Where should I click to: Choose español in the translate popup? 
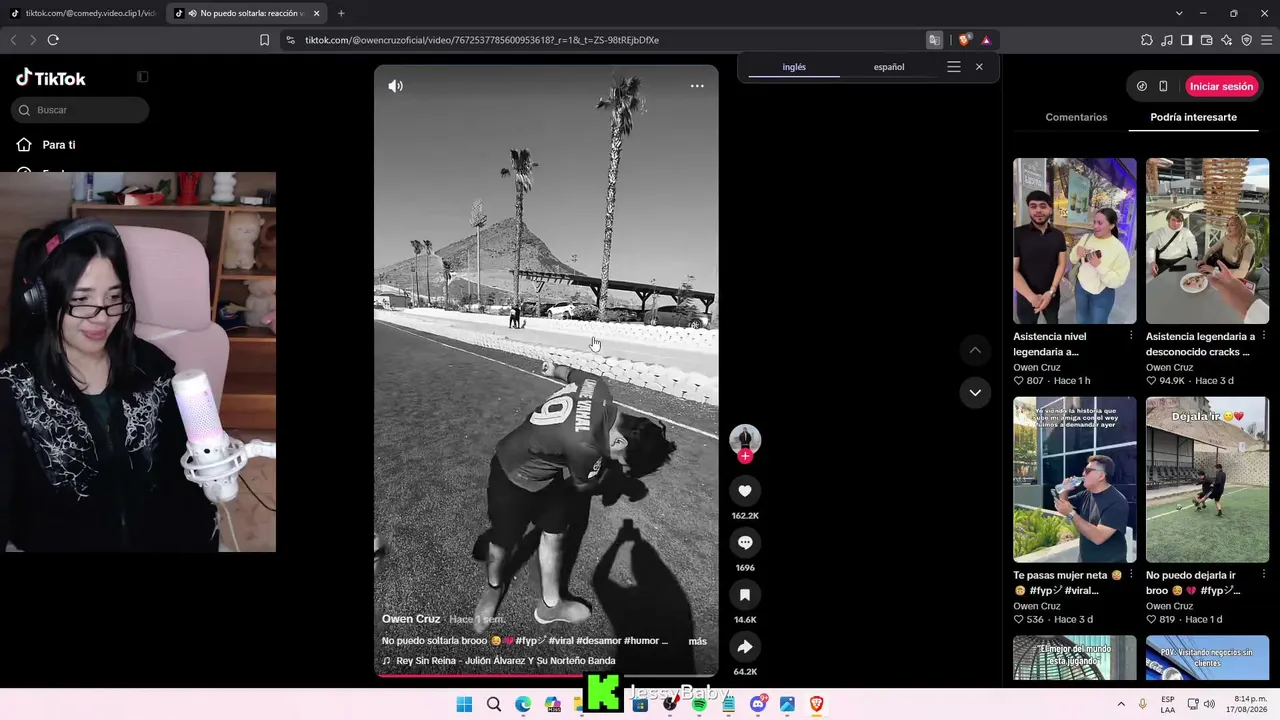pyautogui.click(x=889, y=67)
